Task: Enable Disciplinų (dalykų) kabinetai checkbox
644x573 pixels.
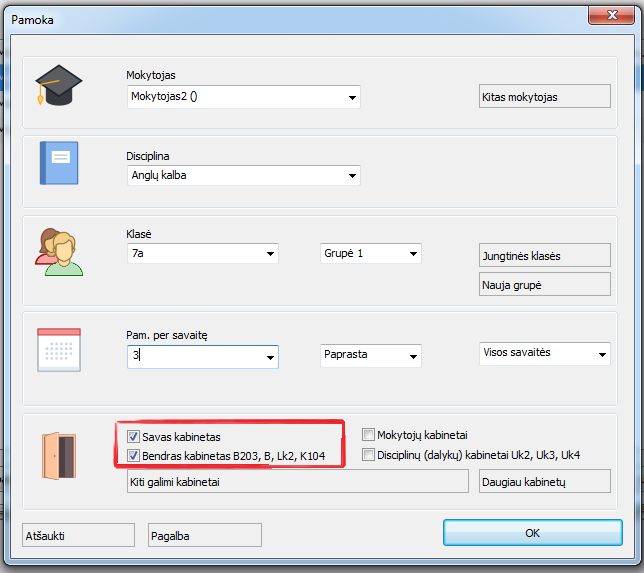Action: pyautogui.click(x=369, y=455)
